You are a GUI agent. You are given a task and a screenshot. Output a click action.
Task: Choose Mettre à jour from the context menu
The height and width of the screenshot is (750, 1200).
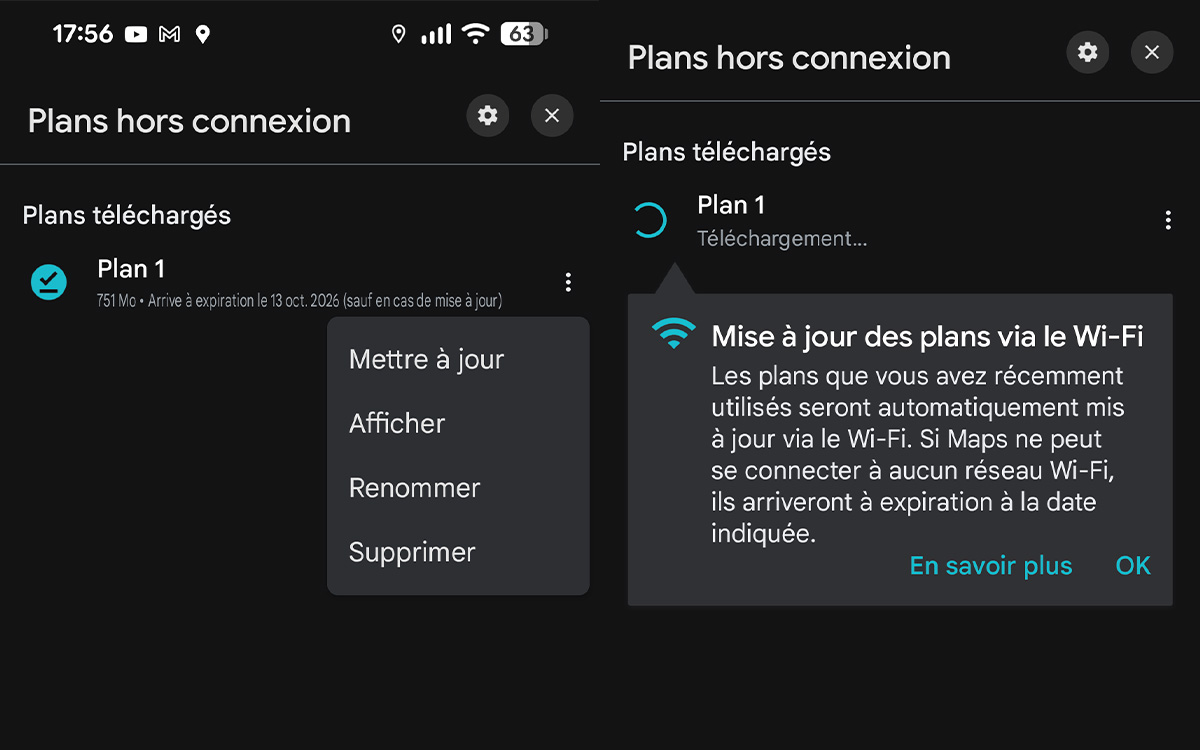tap(426, 360)
